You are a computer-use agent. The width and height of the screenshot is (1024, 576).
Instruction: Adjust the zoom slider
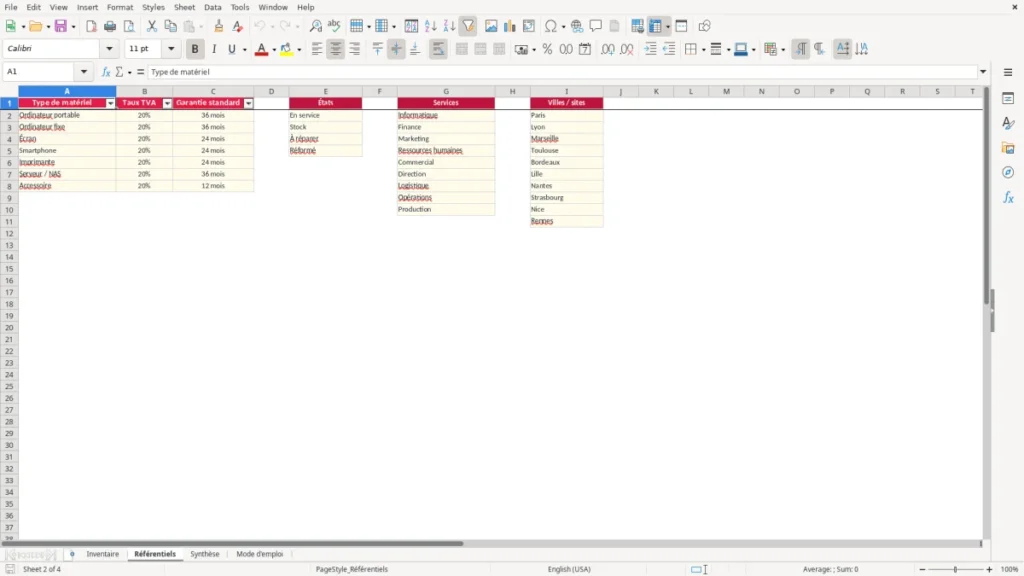click(955, 569)
